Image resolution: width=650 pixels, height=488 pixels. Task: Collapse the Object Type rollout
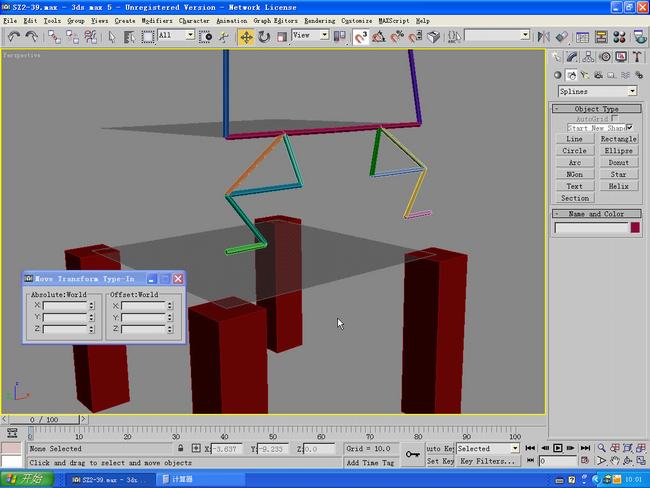coord(597,109)
